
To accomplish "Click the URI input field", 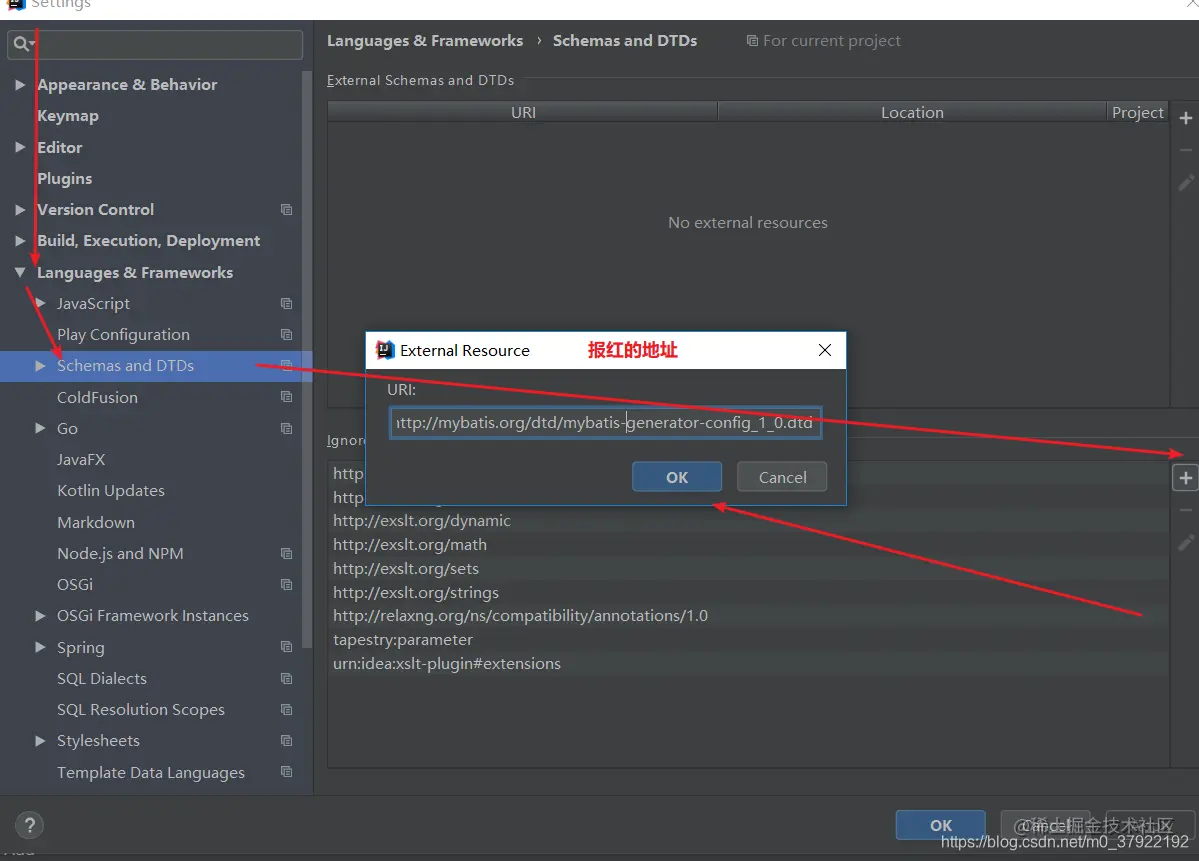I will tap(606, 422).
